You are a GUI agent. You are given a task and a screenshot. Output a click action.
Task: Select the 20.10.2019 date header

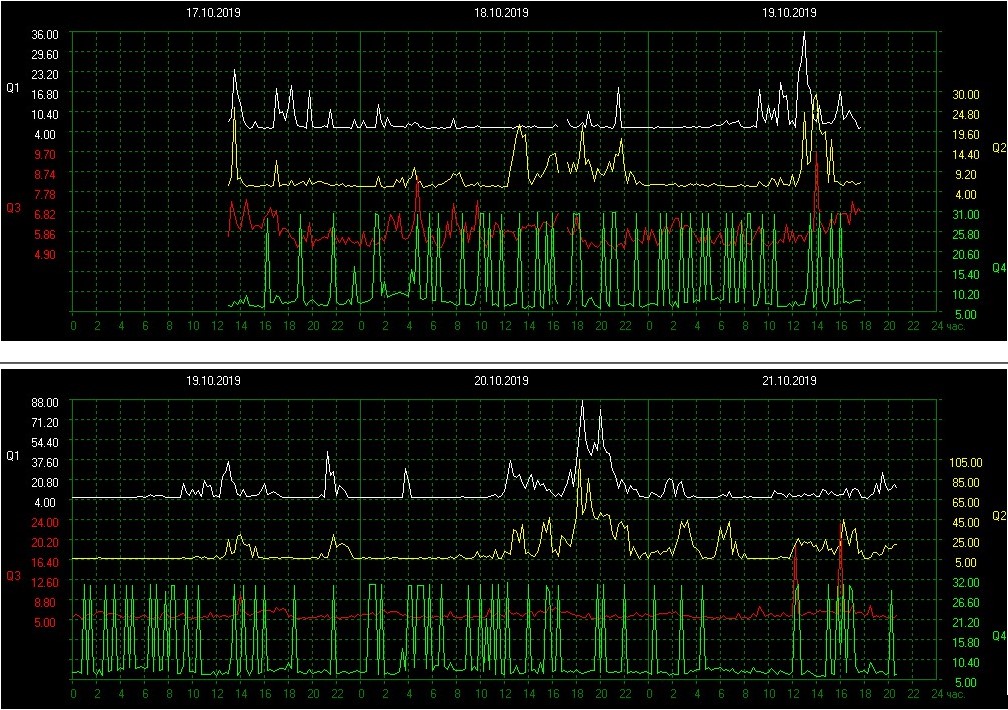(x=501, y=381)
